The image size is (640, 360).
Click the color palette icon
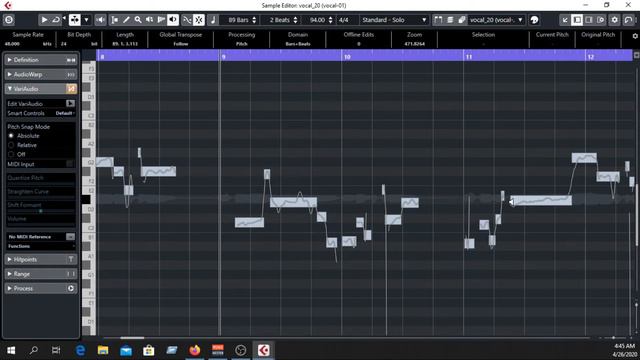coord(534,20)
